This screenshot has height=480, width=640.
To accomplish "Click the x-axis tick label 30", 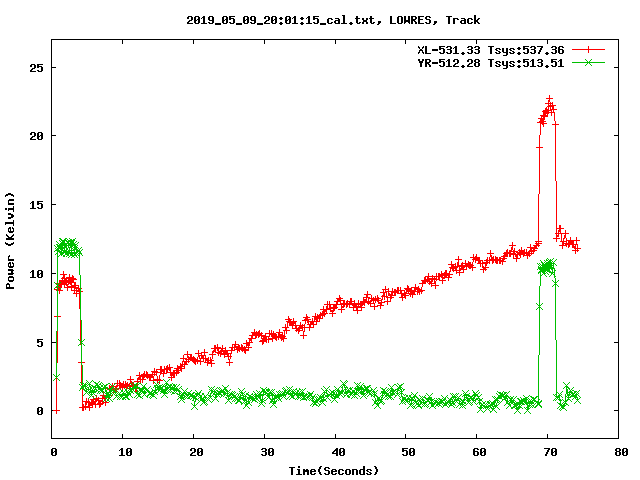I will pyautogui.click(x=267, y=452).
